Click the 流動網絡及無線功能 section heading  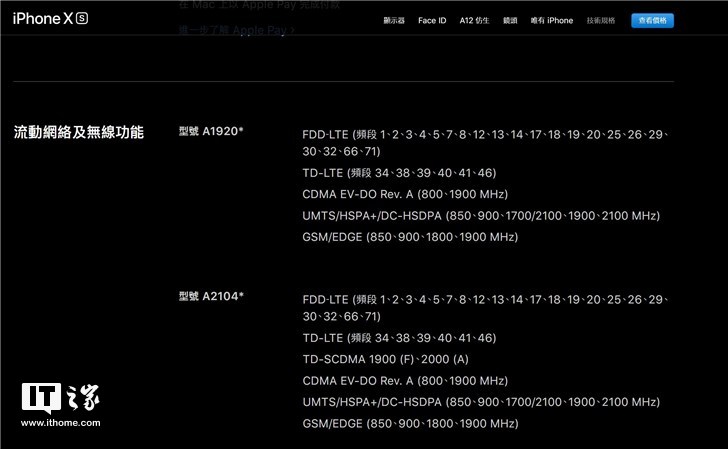tap(78, 132)
